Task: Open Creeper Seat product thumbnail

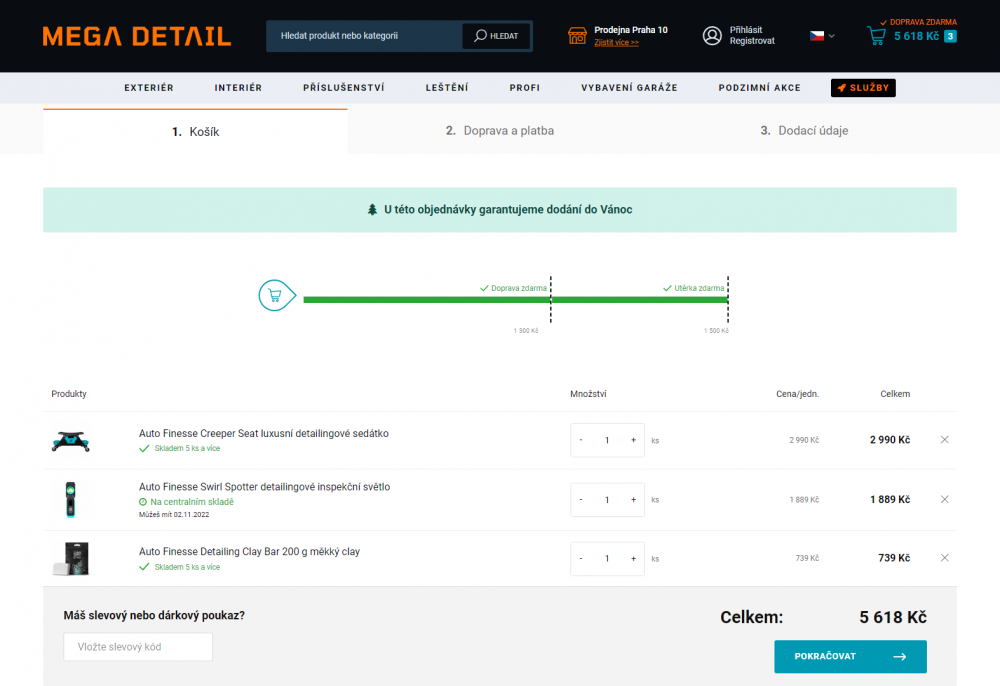Action: coord(70,441)
